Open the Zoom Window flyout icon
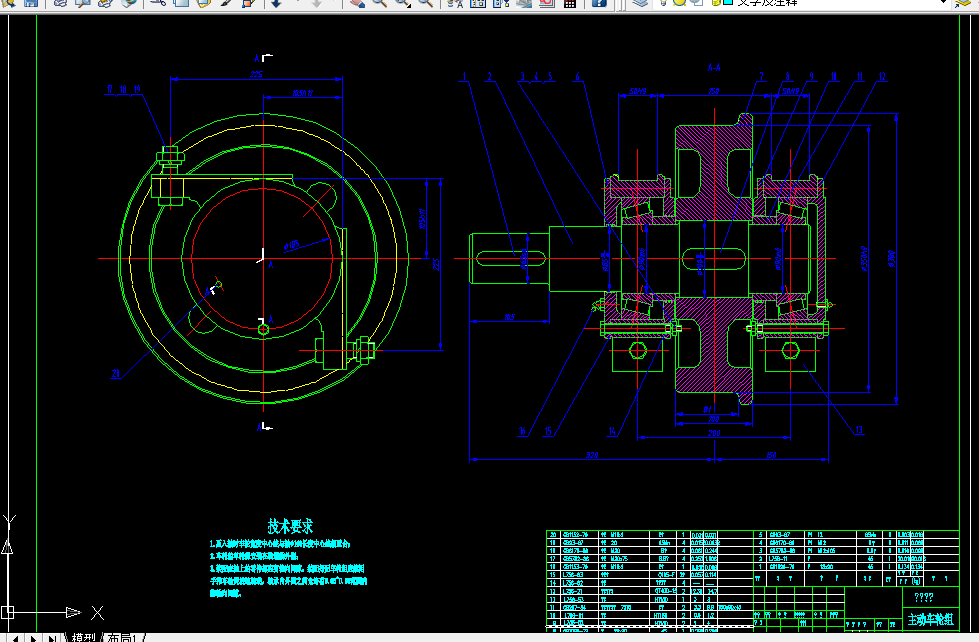 [x=403, y=3]
